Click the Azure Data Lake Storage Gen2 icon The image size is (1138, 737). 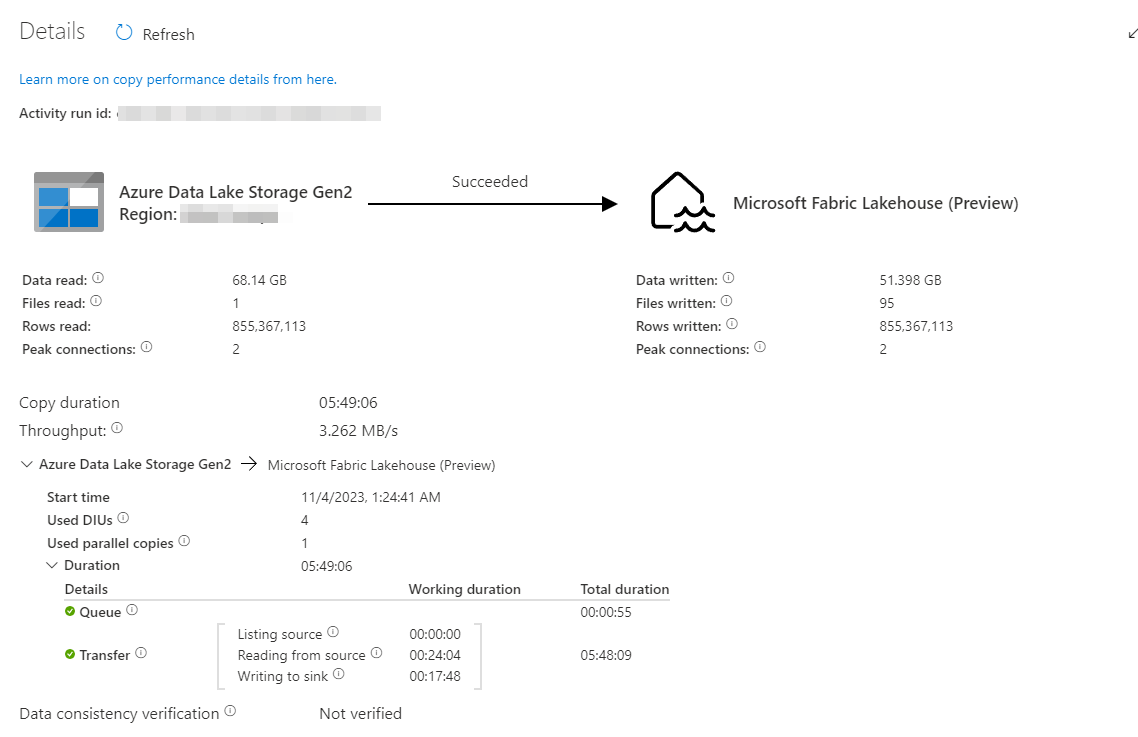(69, 202)
